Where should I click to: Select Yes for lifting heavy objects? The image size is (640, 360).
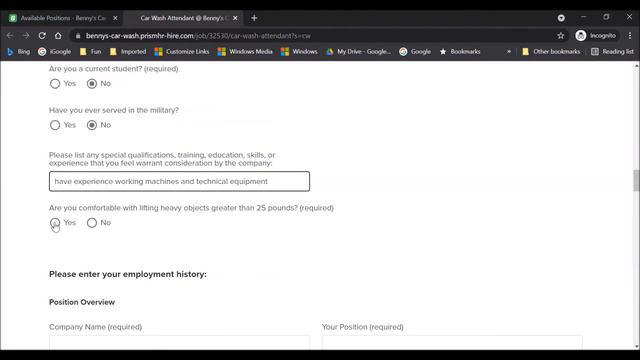[x=55, y=223]
